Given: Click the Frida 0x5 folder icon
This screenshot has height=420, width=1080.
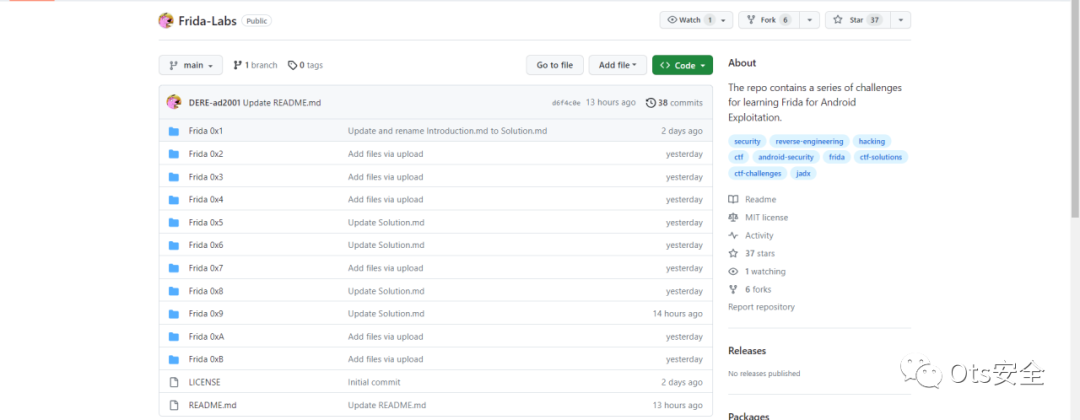Looking at the screenshot, I should tap(174, 222).
